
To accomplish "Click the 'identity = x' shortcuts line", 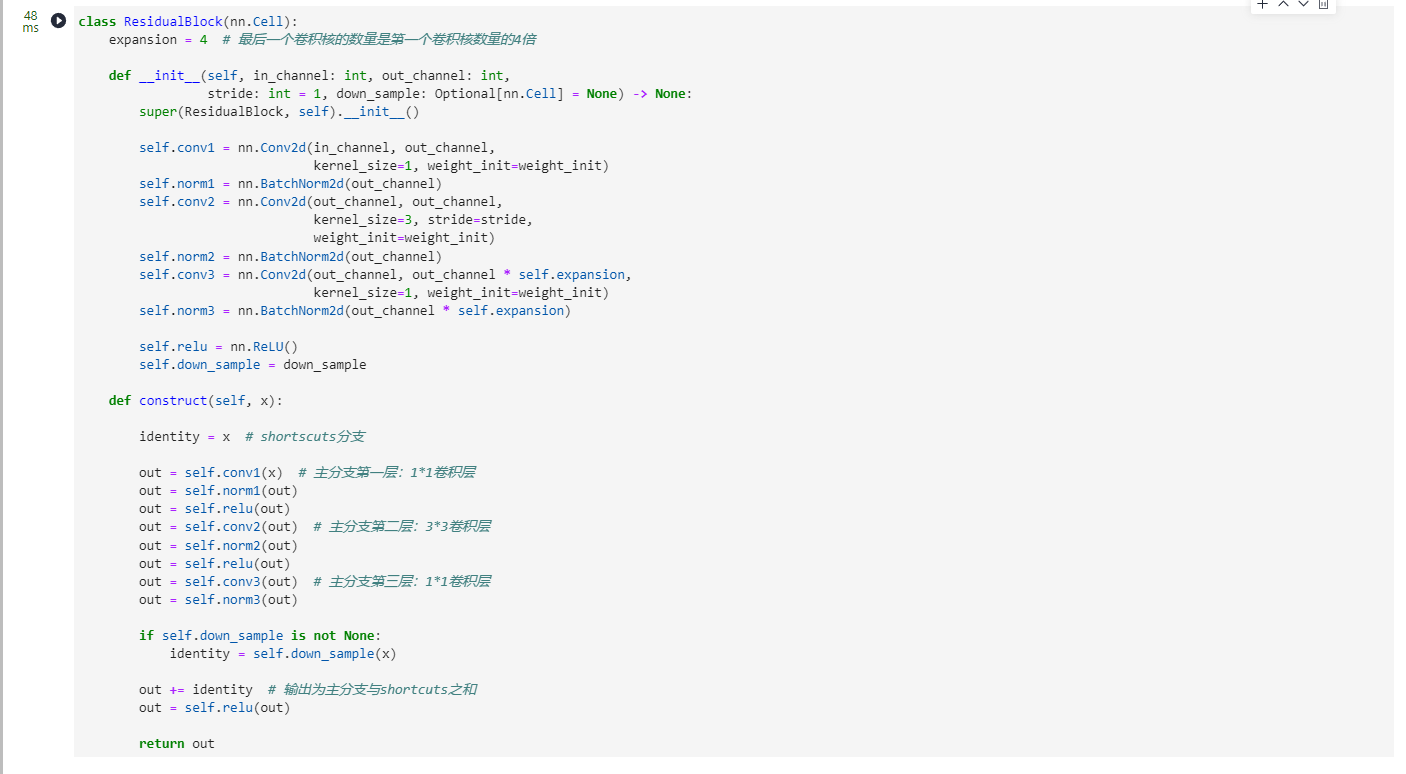I will (252, 437).
